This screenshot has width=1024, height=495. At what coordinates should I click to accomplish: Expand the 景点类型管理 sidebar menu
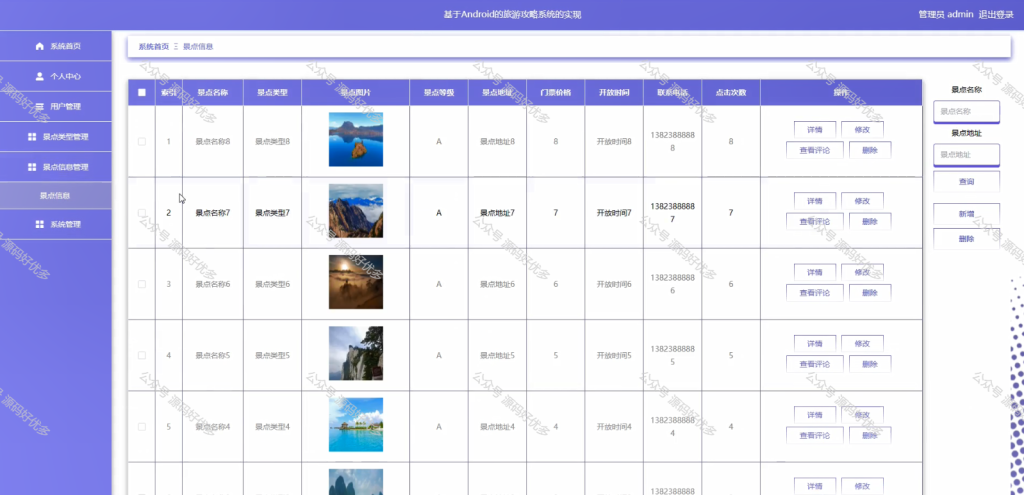tap(56, 137)
